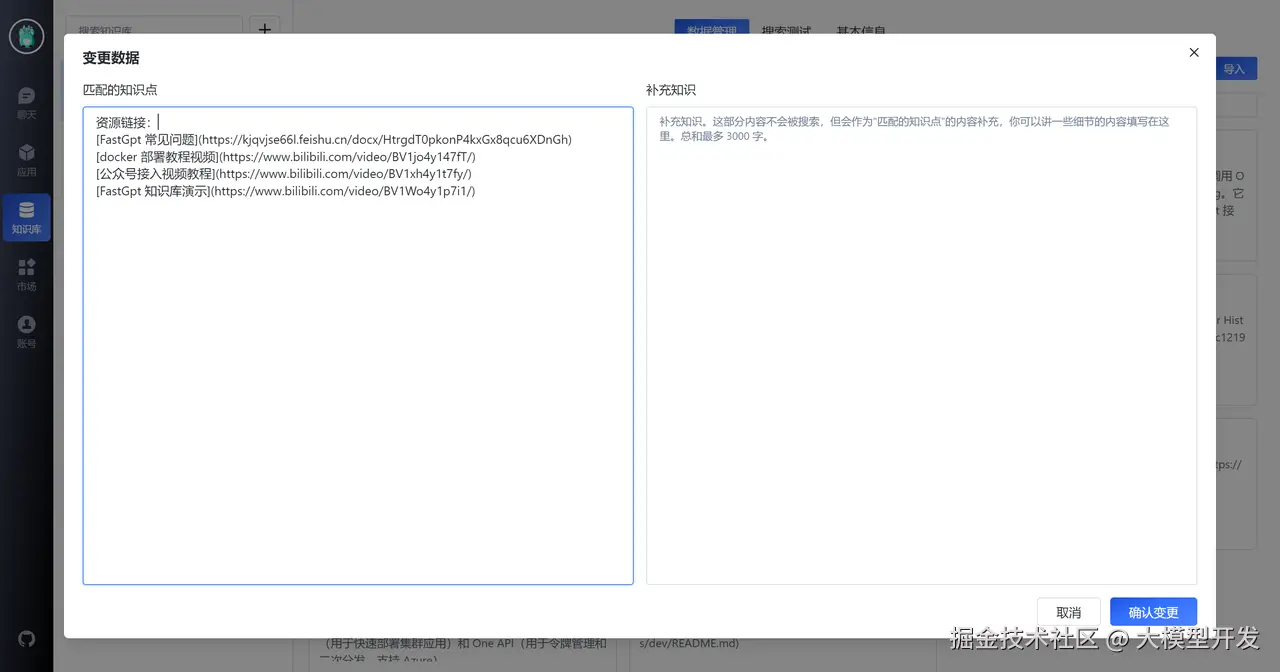Click the 取消 button
1280x672 pixels.
(x=1068, y=612)
